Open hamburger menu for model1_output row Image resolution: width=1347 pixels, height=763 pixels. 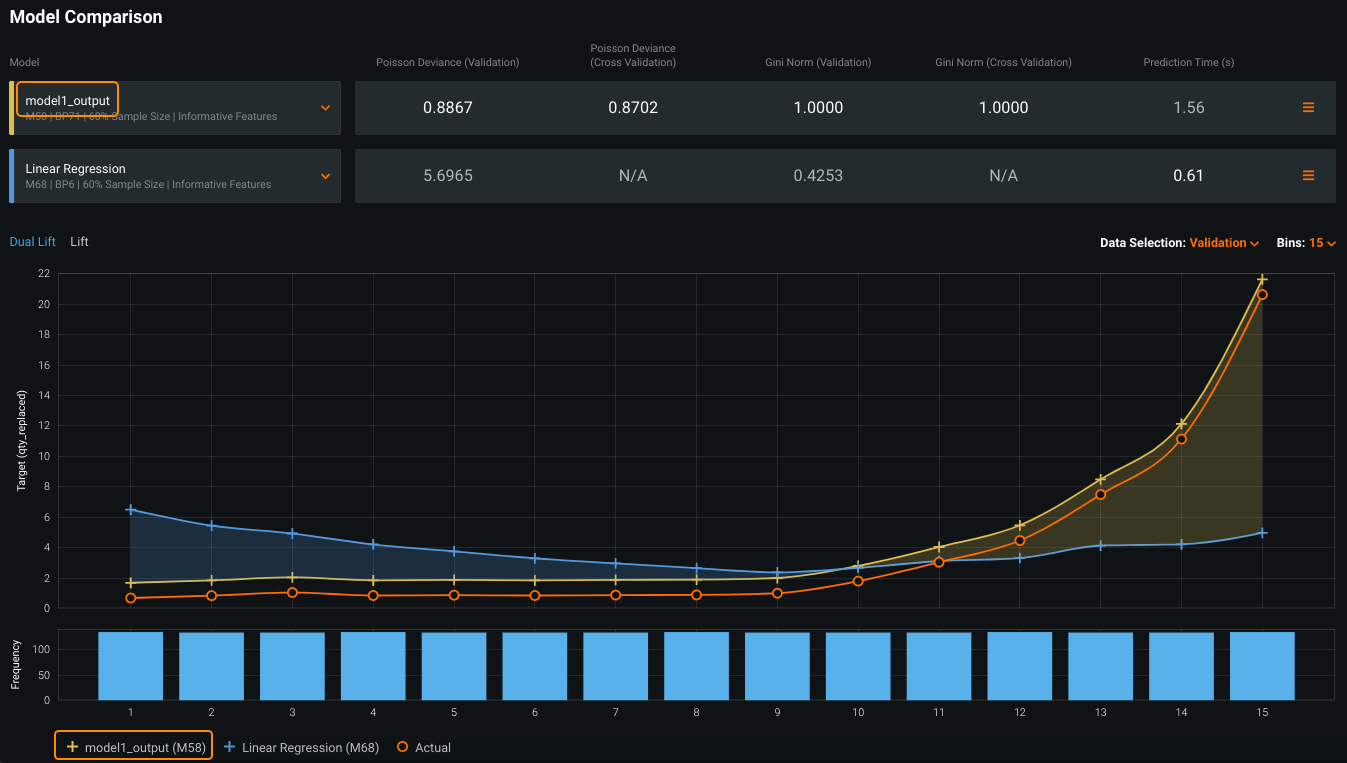(1308, 108)
